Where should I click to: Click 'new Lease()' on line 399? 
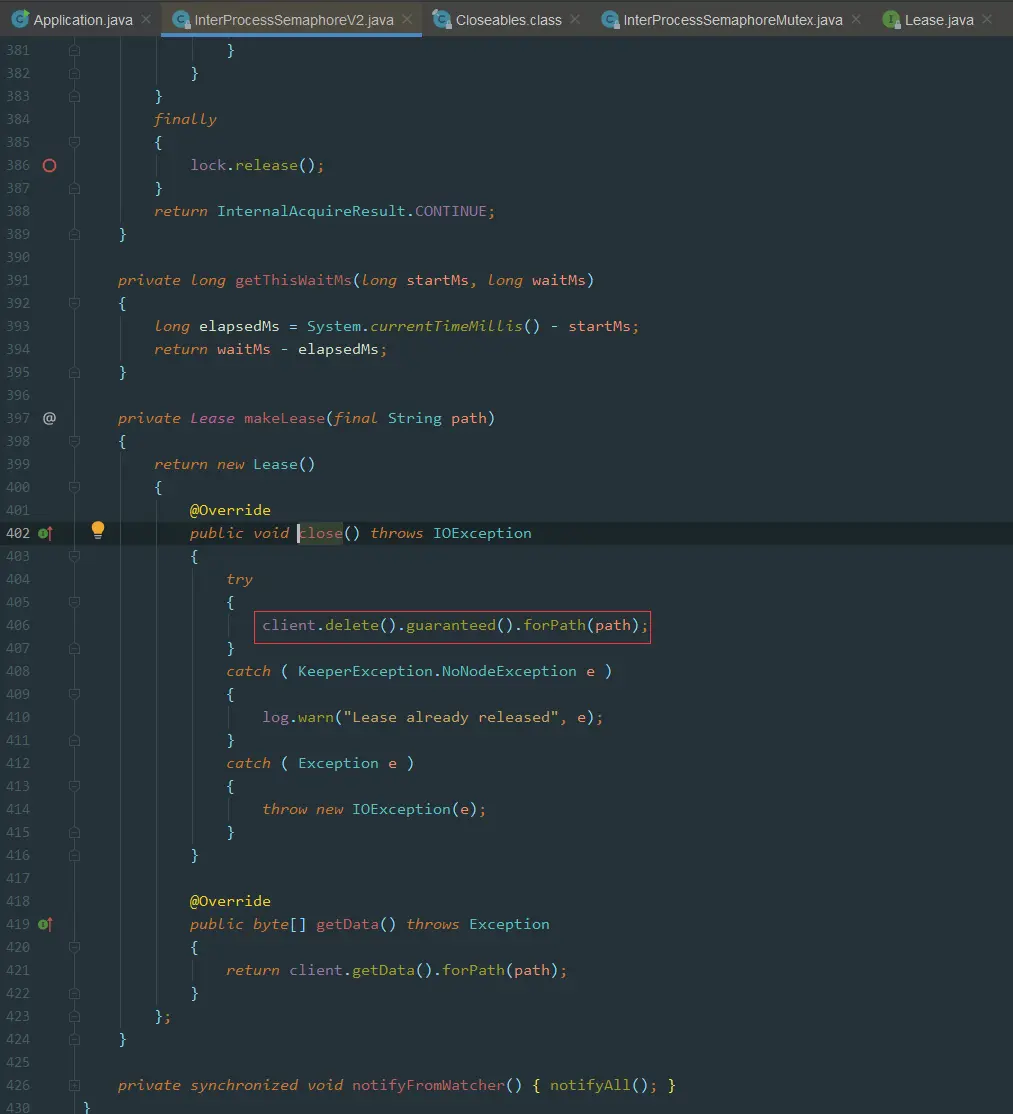coord(266,465)
